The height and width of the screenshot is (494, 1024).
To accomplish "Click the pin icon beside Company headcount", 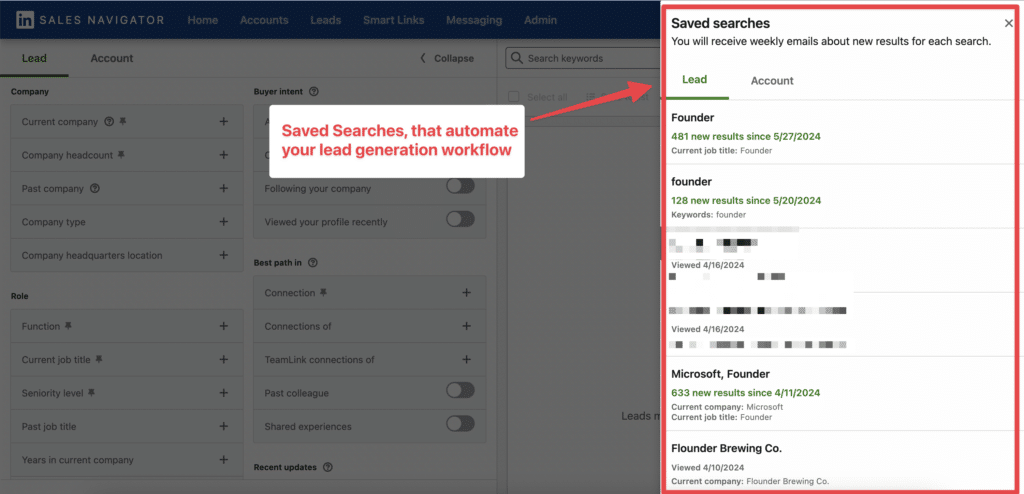I will [x=121, y=155].
